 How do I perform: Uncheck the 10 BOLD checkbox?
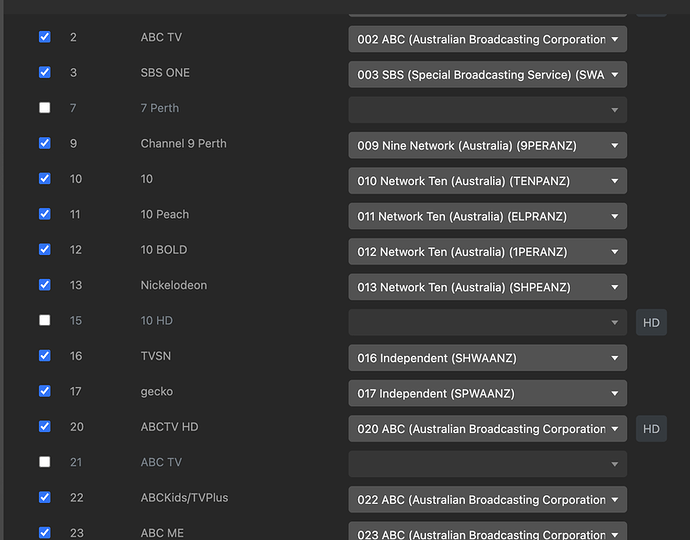(x=44, y=250)
